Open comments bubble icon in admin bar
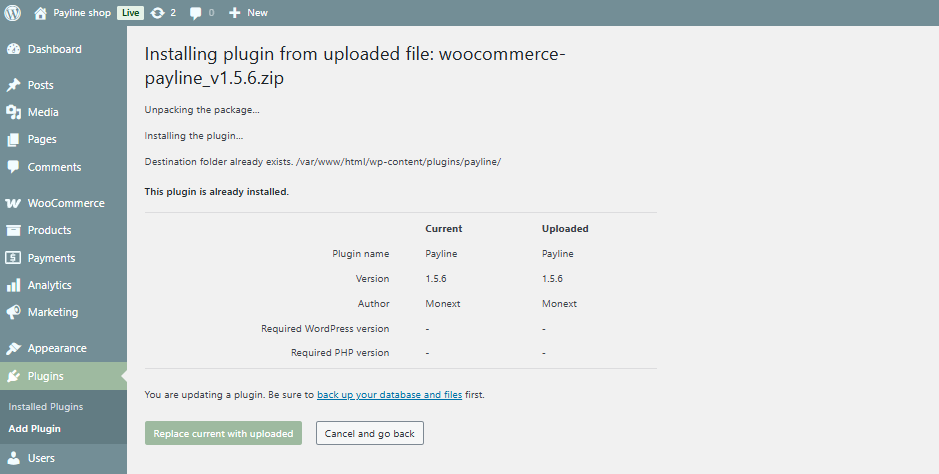The image size is (939, 474). (196, 13)
